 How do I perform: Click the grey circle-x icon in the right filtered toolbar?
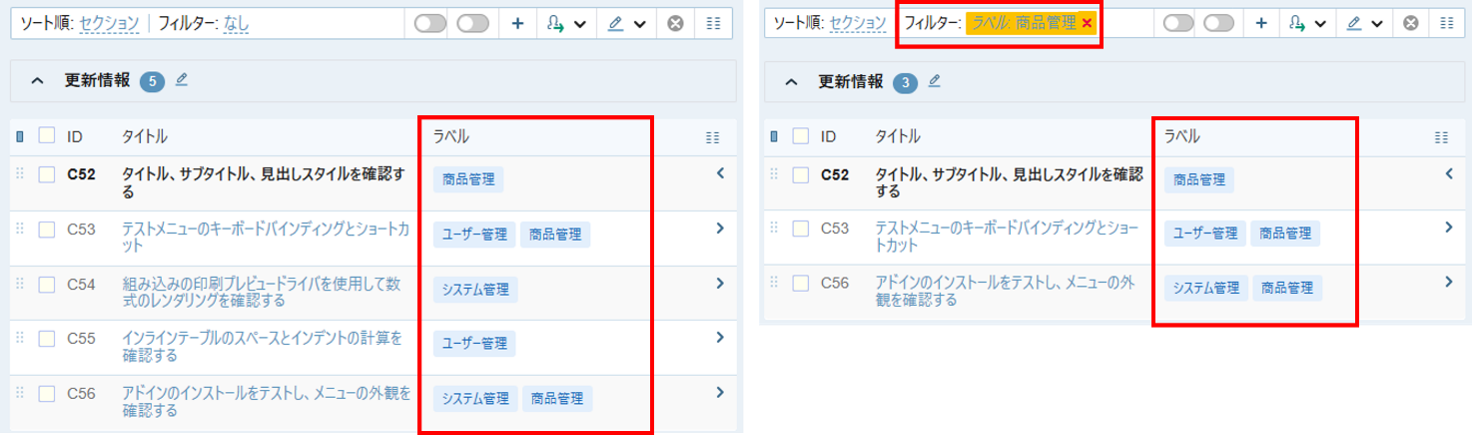1410,24
